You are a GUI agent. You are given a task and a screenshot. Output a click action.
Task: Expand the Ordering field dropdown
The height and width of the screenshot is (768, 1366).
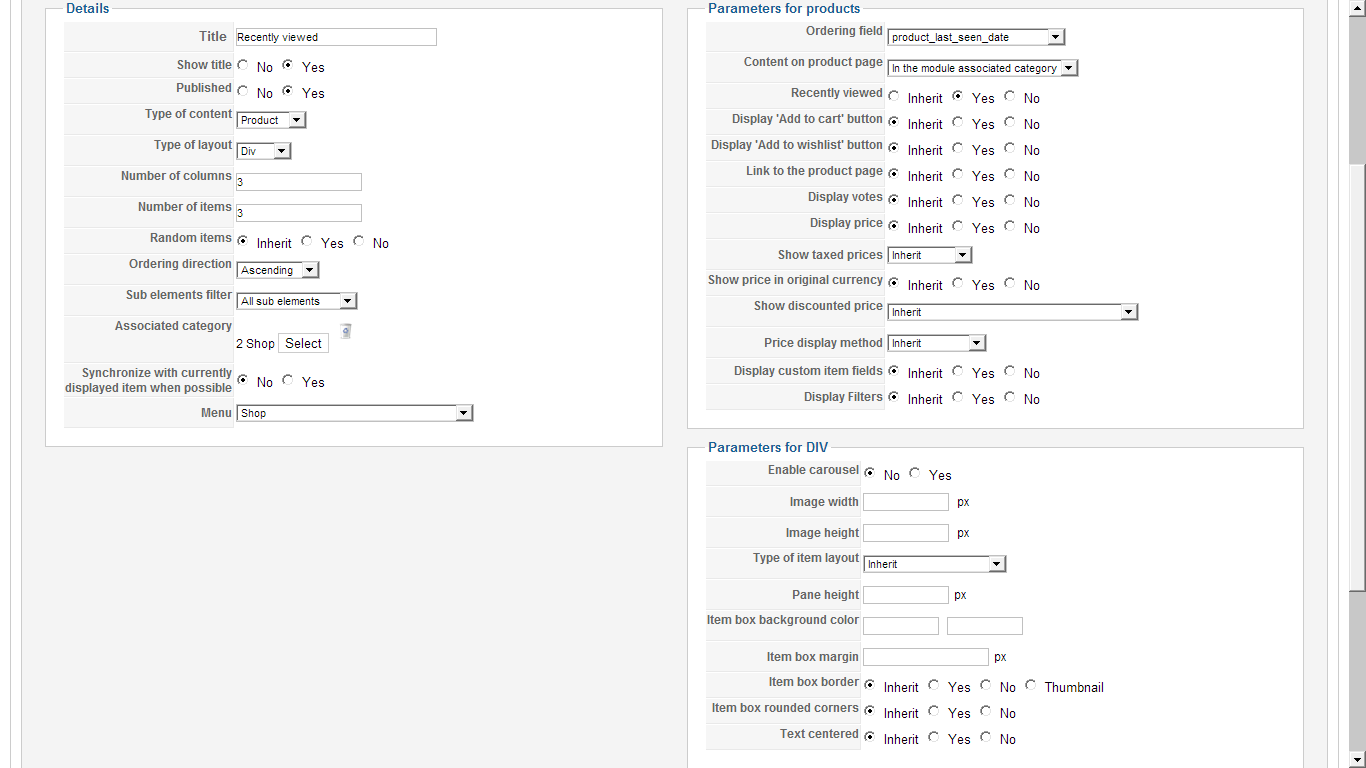click(x=975, y=37)
